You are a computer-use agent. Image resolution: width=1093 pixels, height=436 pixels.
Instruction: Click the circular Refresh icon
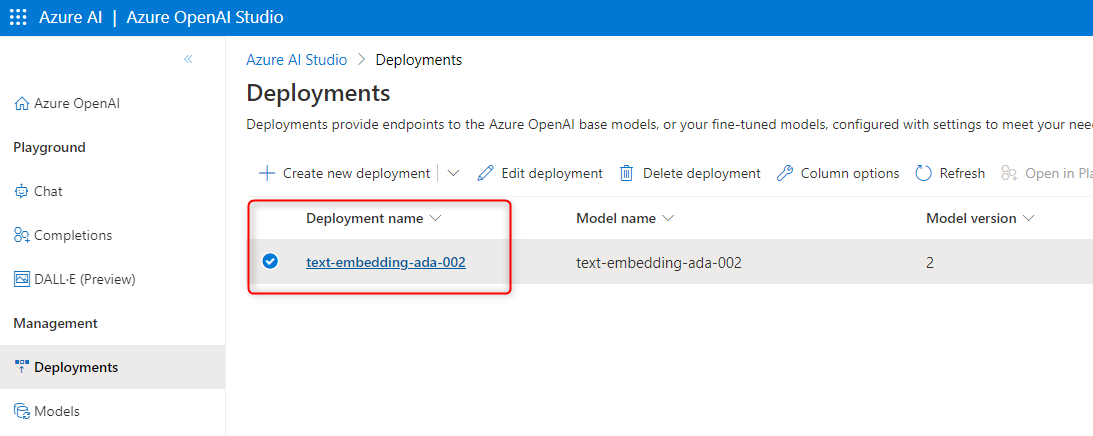[x=924, y=173]
